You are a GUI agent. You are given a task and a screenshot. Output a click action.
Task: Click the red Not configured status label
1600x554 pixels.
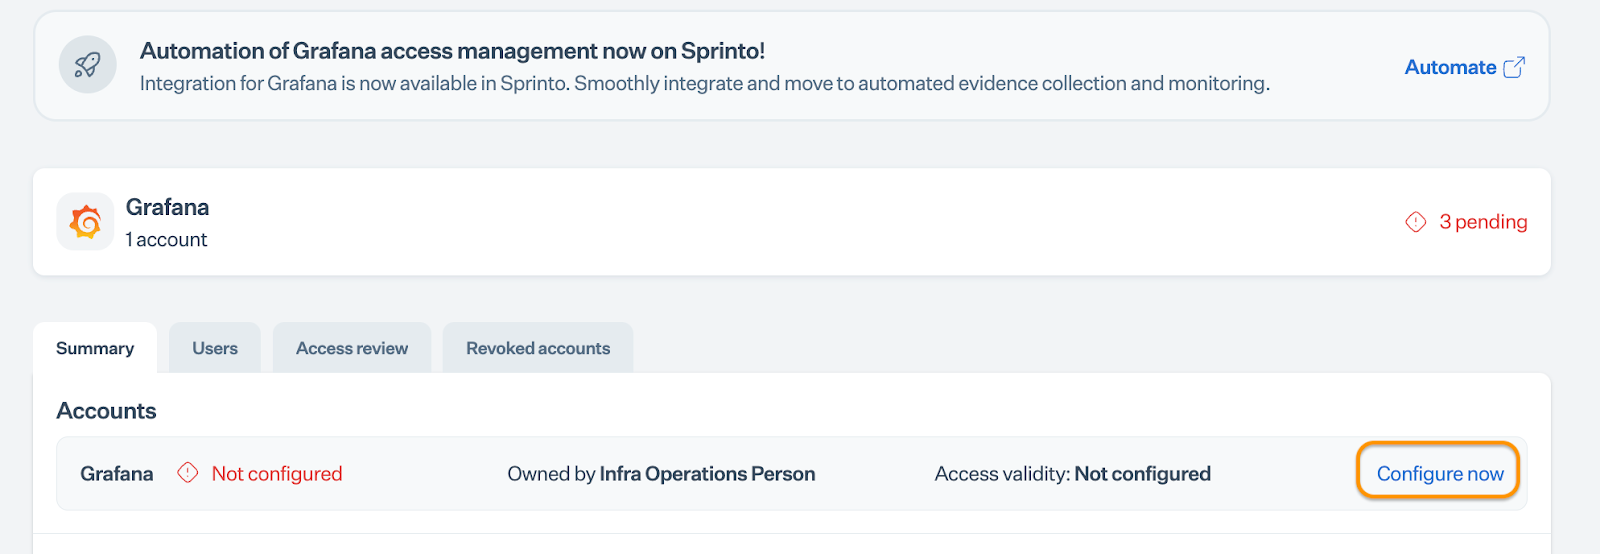pyautogui.click(x=277, y=473)
